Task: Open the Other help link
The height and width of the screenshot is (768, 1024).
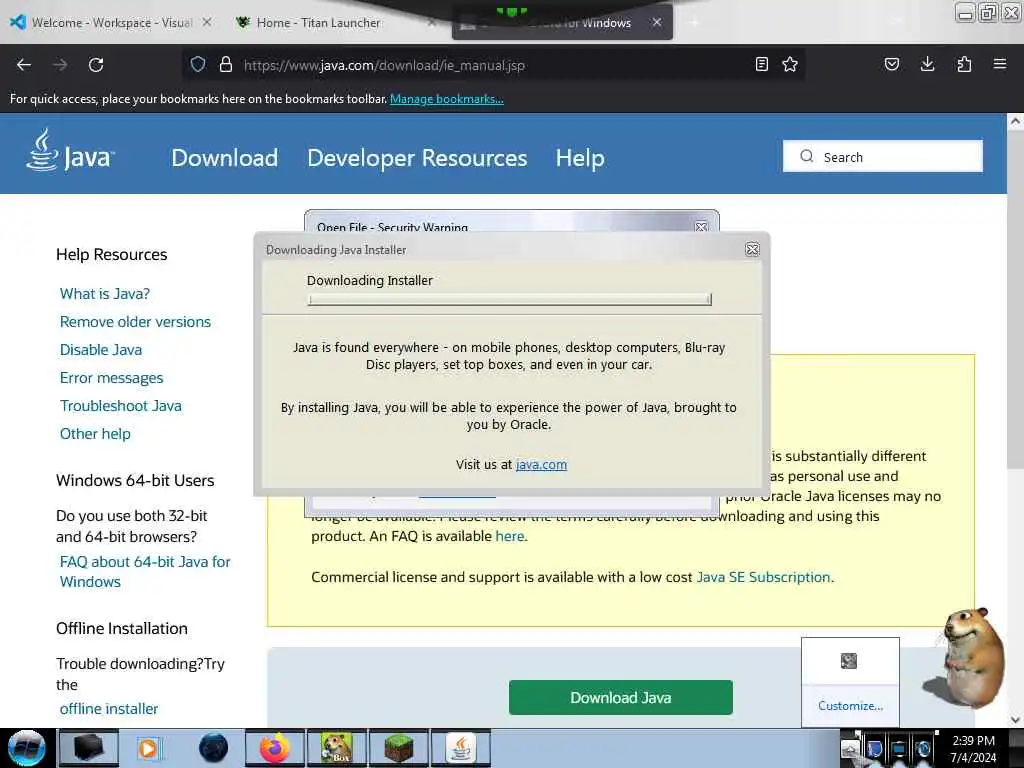Action: 95,434
